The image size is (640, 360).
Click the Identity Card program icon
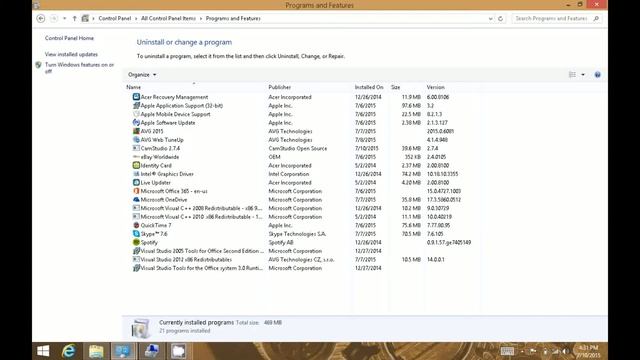coord(136,165)
